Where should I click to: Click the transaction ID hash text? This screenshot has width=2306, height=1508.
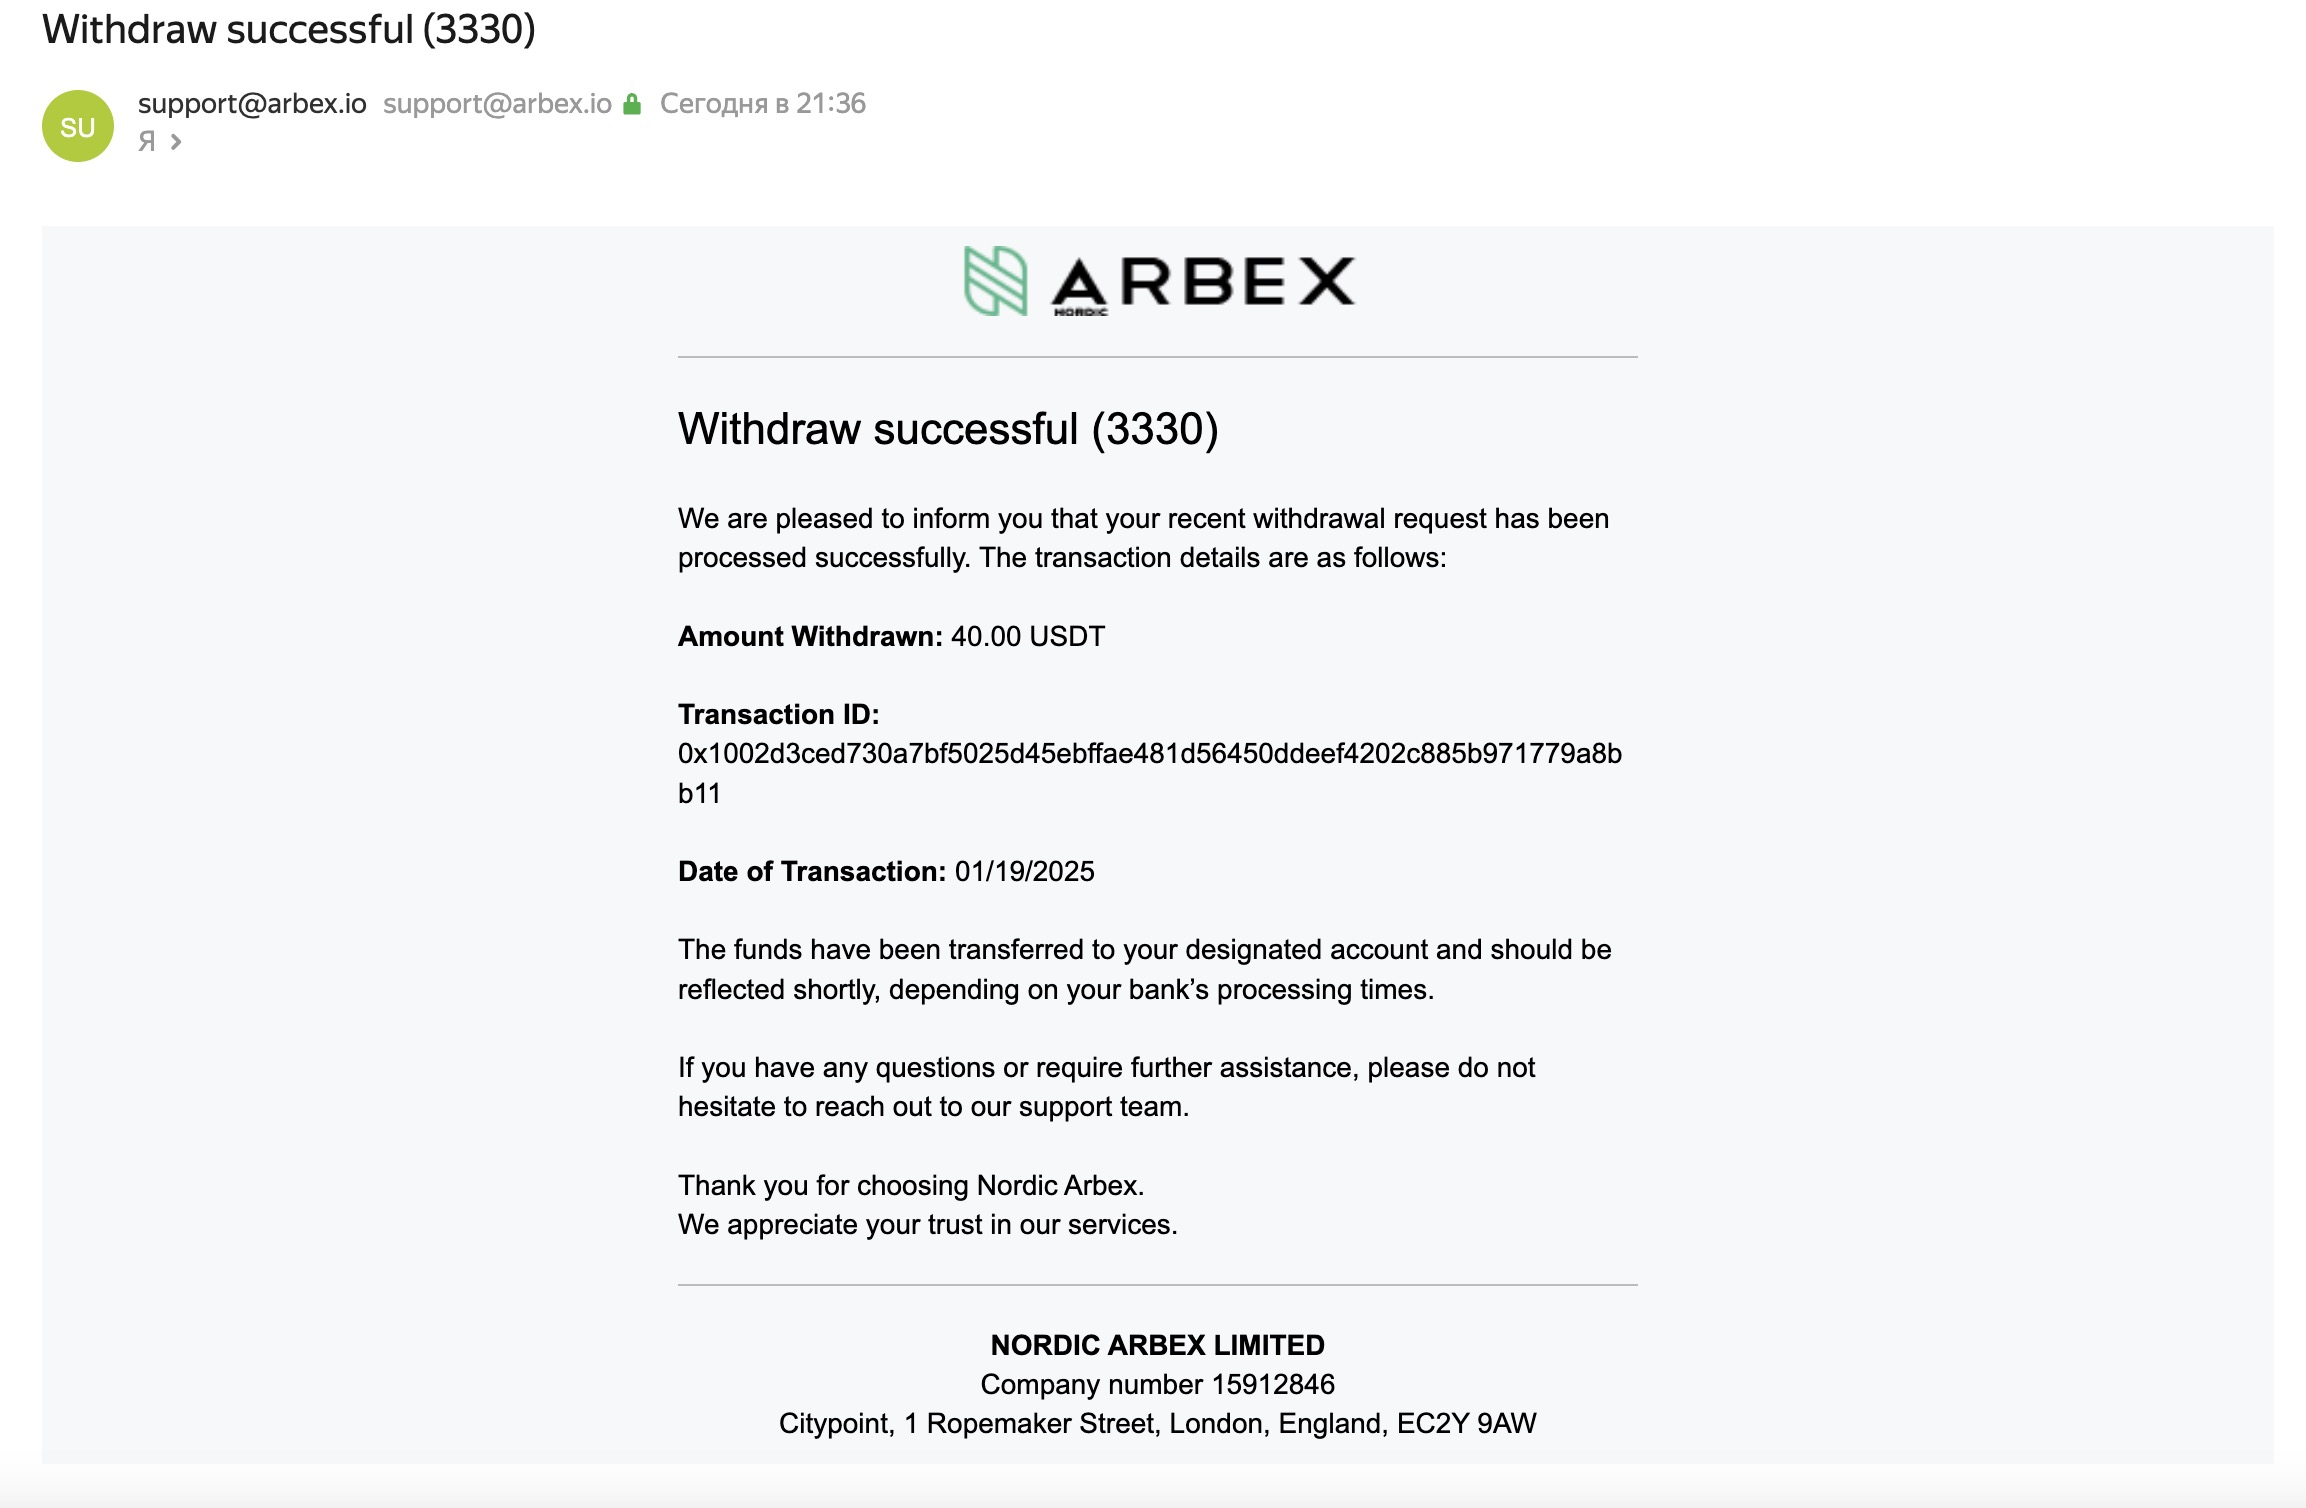point(1150,773)
